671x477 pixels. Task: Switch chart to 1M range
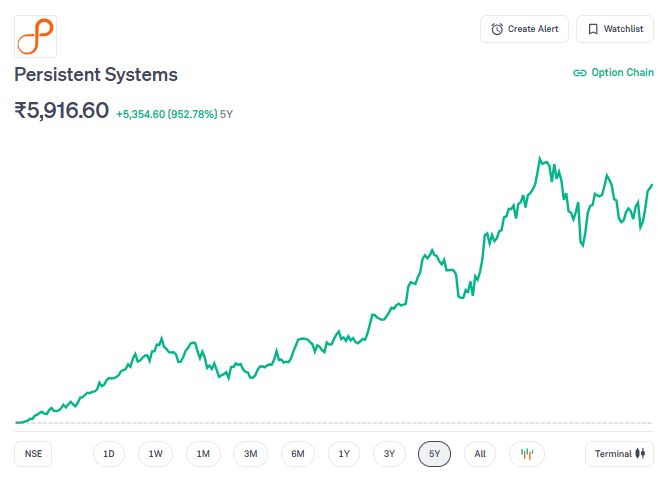point(203,454)
